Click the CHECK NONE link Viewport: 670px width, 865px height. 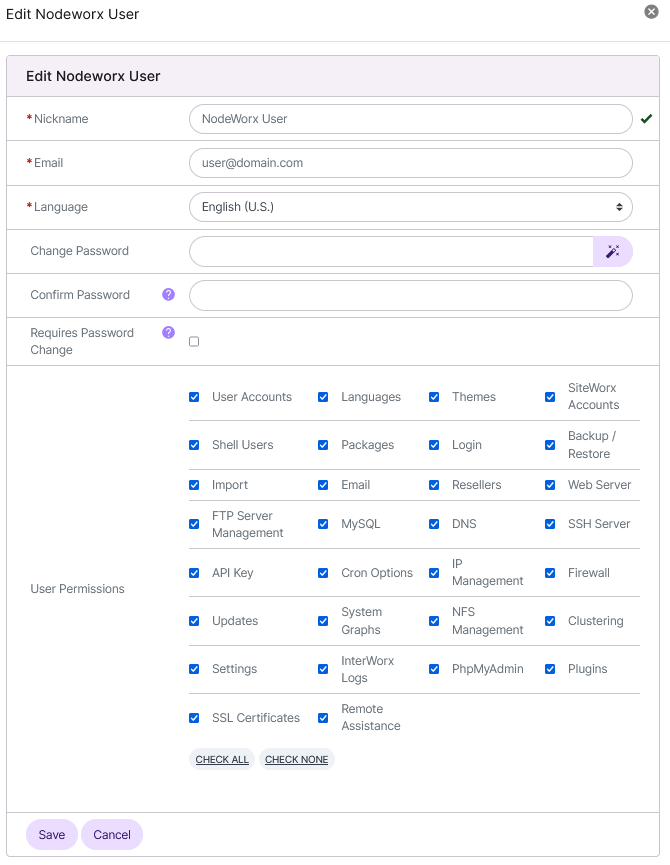click(296, 759)
